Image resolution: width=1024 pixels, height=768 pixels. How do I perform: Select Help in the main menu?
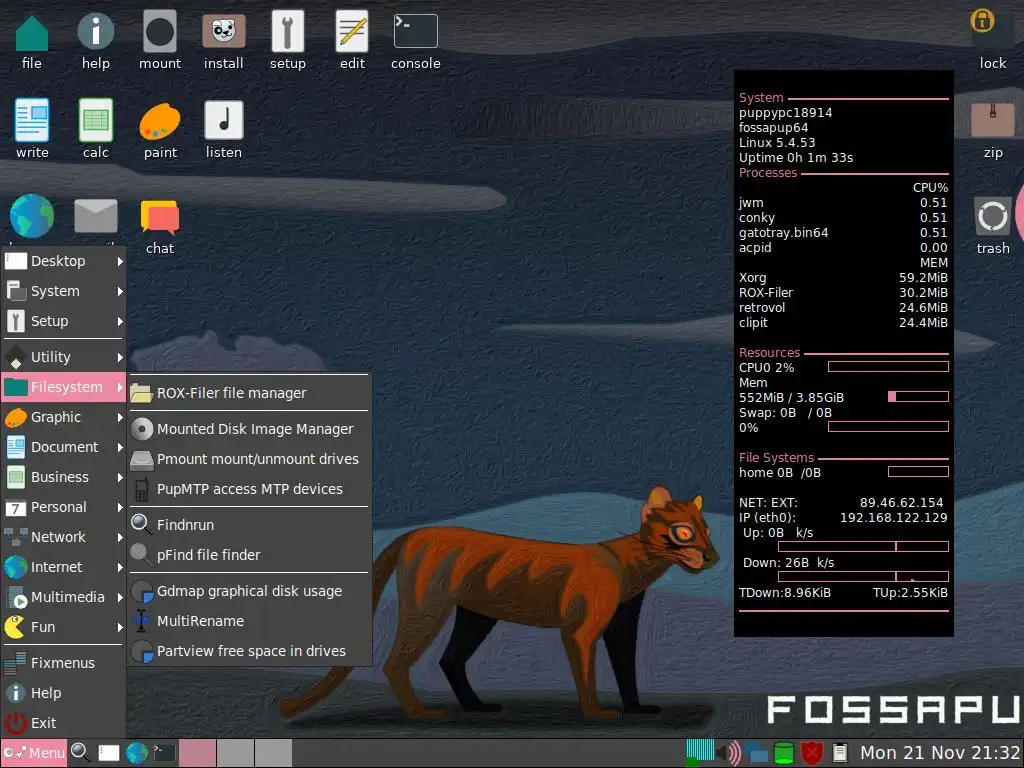tap(63, 694)
